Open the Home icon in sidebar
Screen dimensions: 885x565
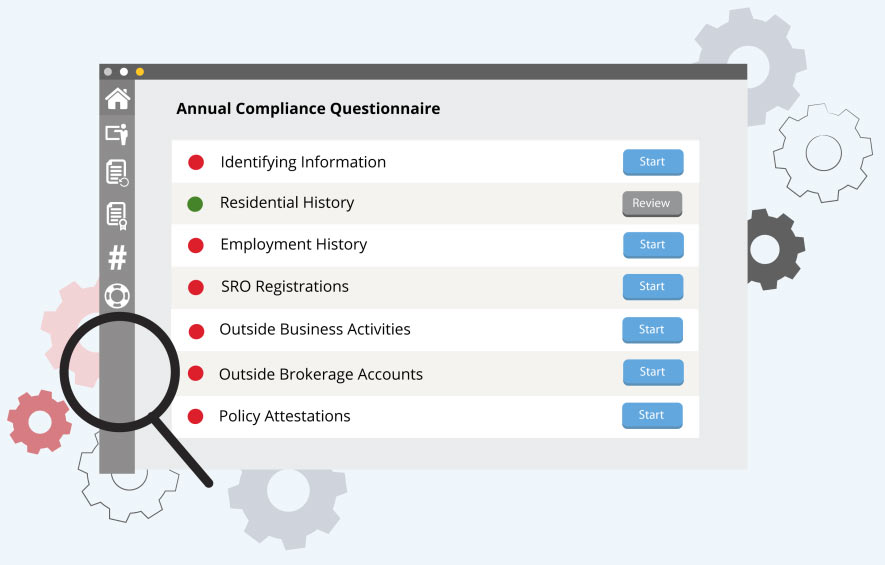117,99
